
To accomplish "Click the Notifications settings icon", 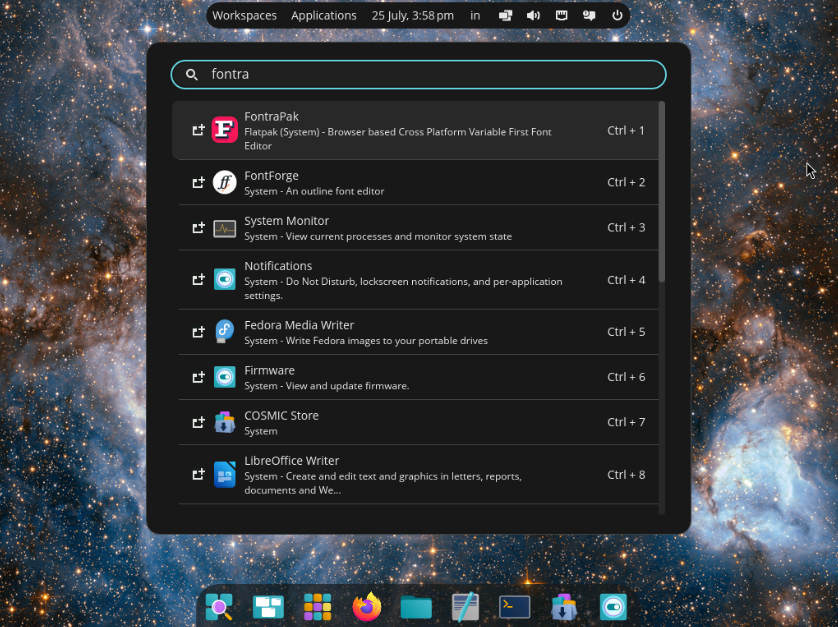I will pyautogui.click(x=224, y=280).
